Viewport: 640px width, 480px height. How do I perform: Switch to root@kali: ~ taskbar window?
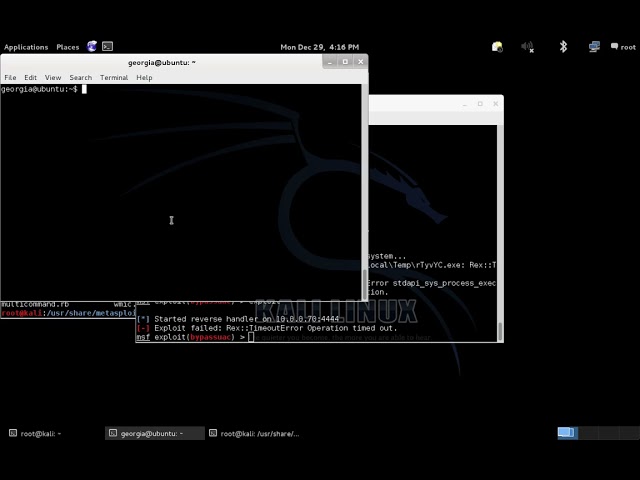point(53,433)
